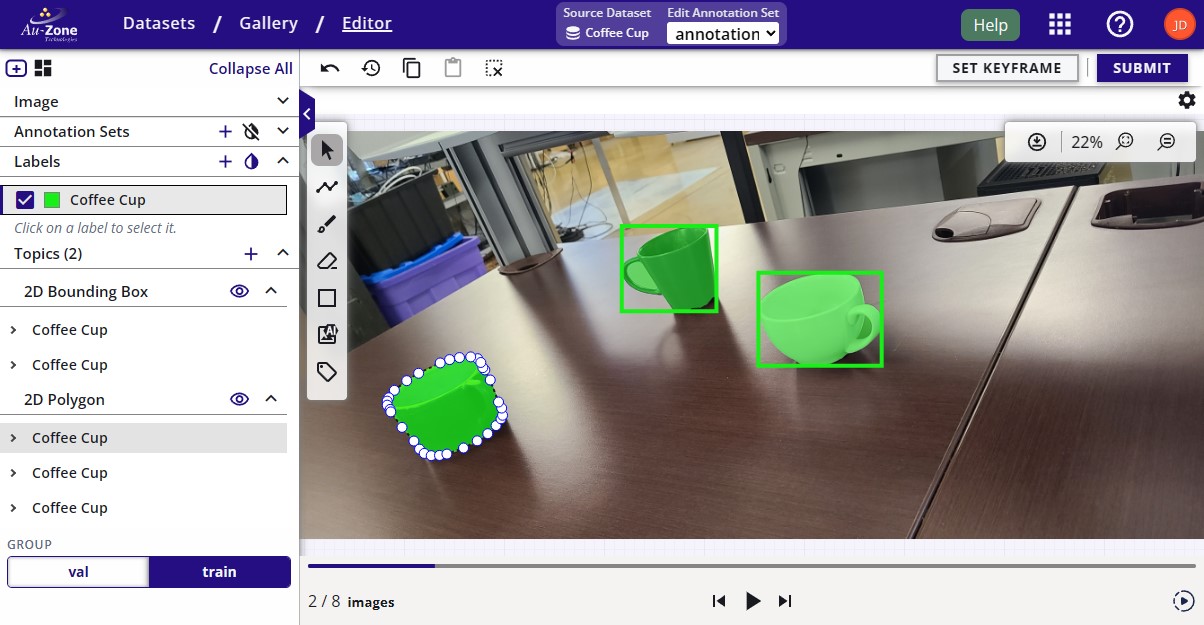Screen dimensions: 1204x625
Task: Collapse the Topics section
Action: [283, 254]
